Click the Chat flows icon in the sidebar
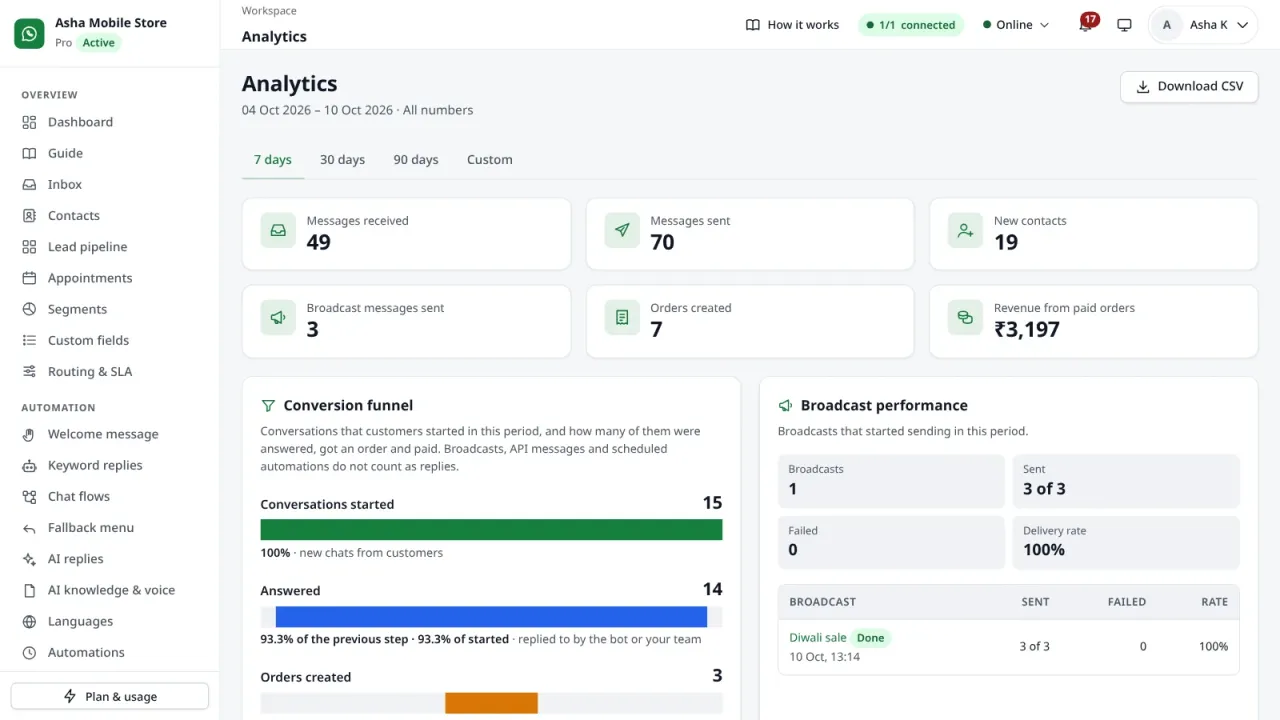The image size is (1280, 720). (29, 496)
